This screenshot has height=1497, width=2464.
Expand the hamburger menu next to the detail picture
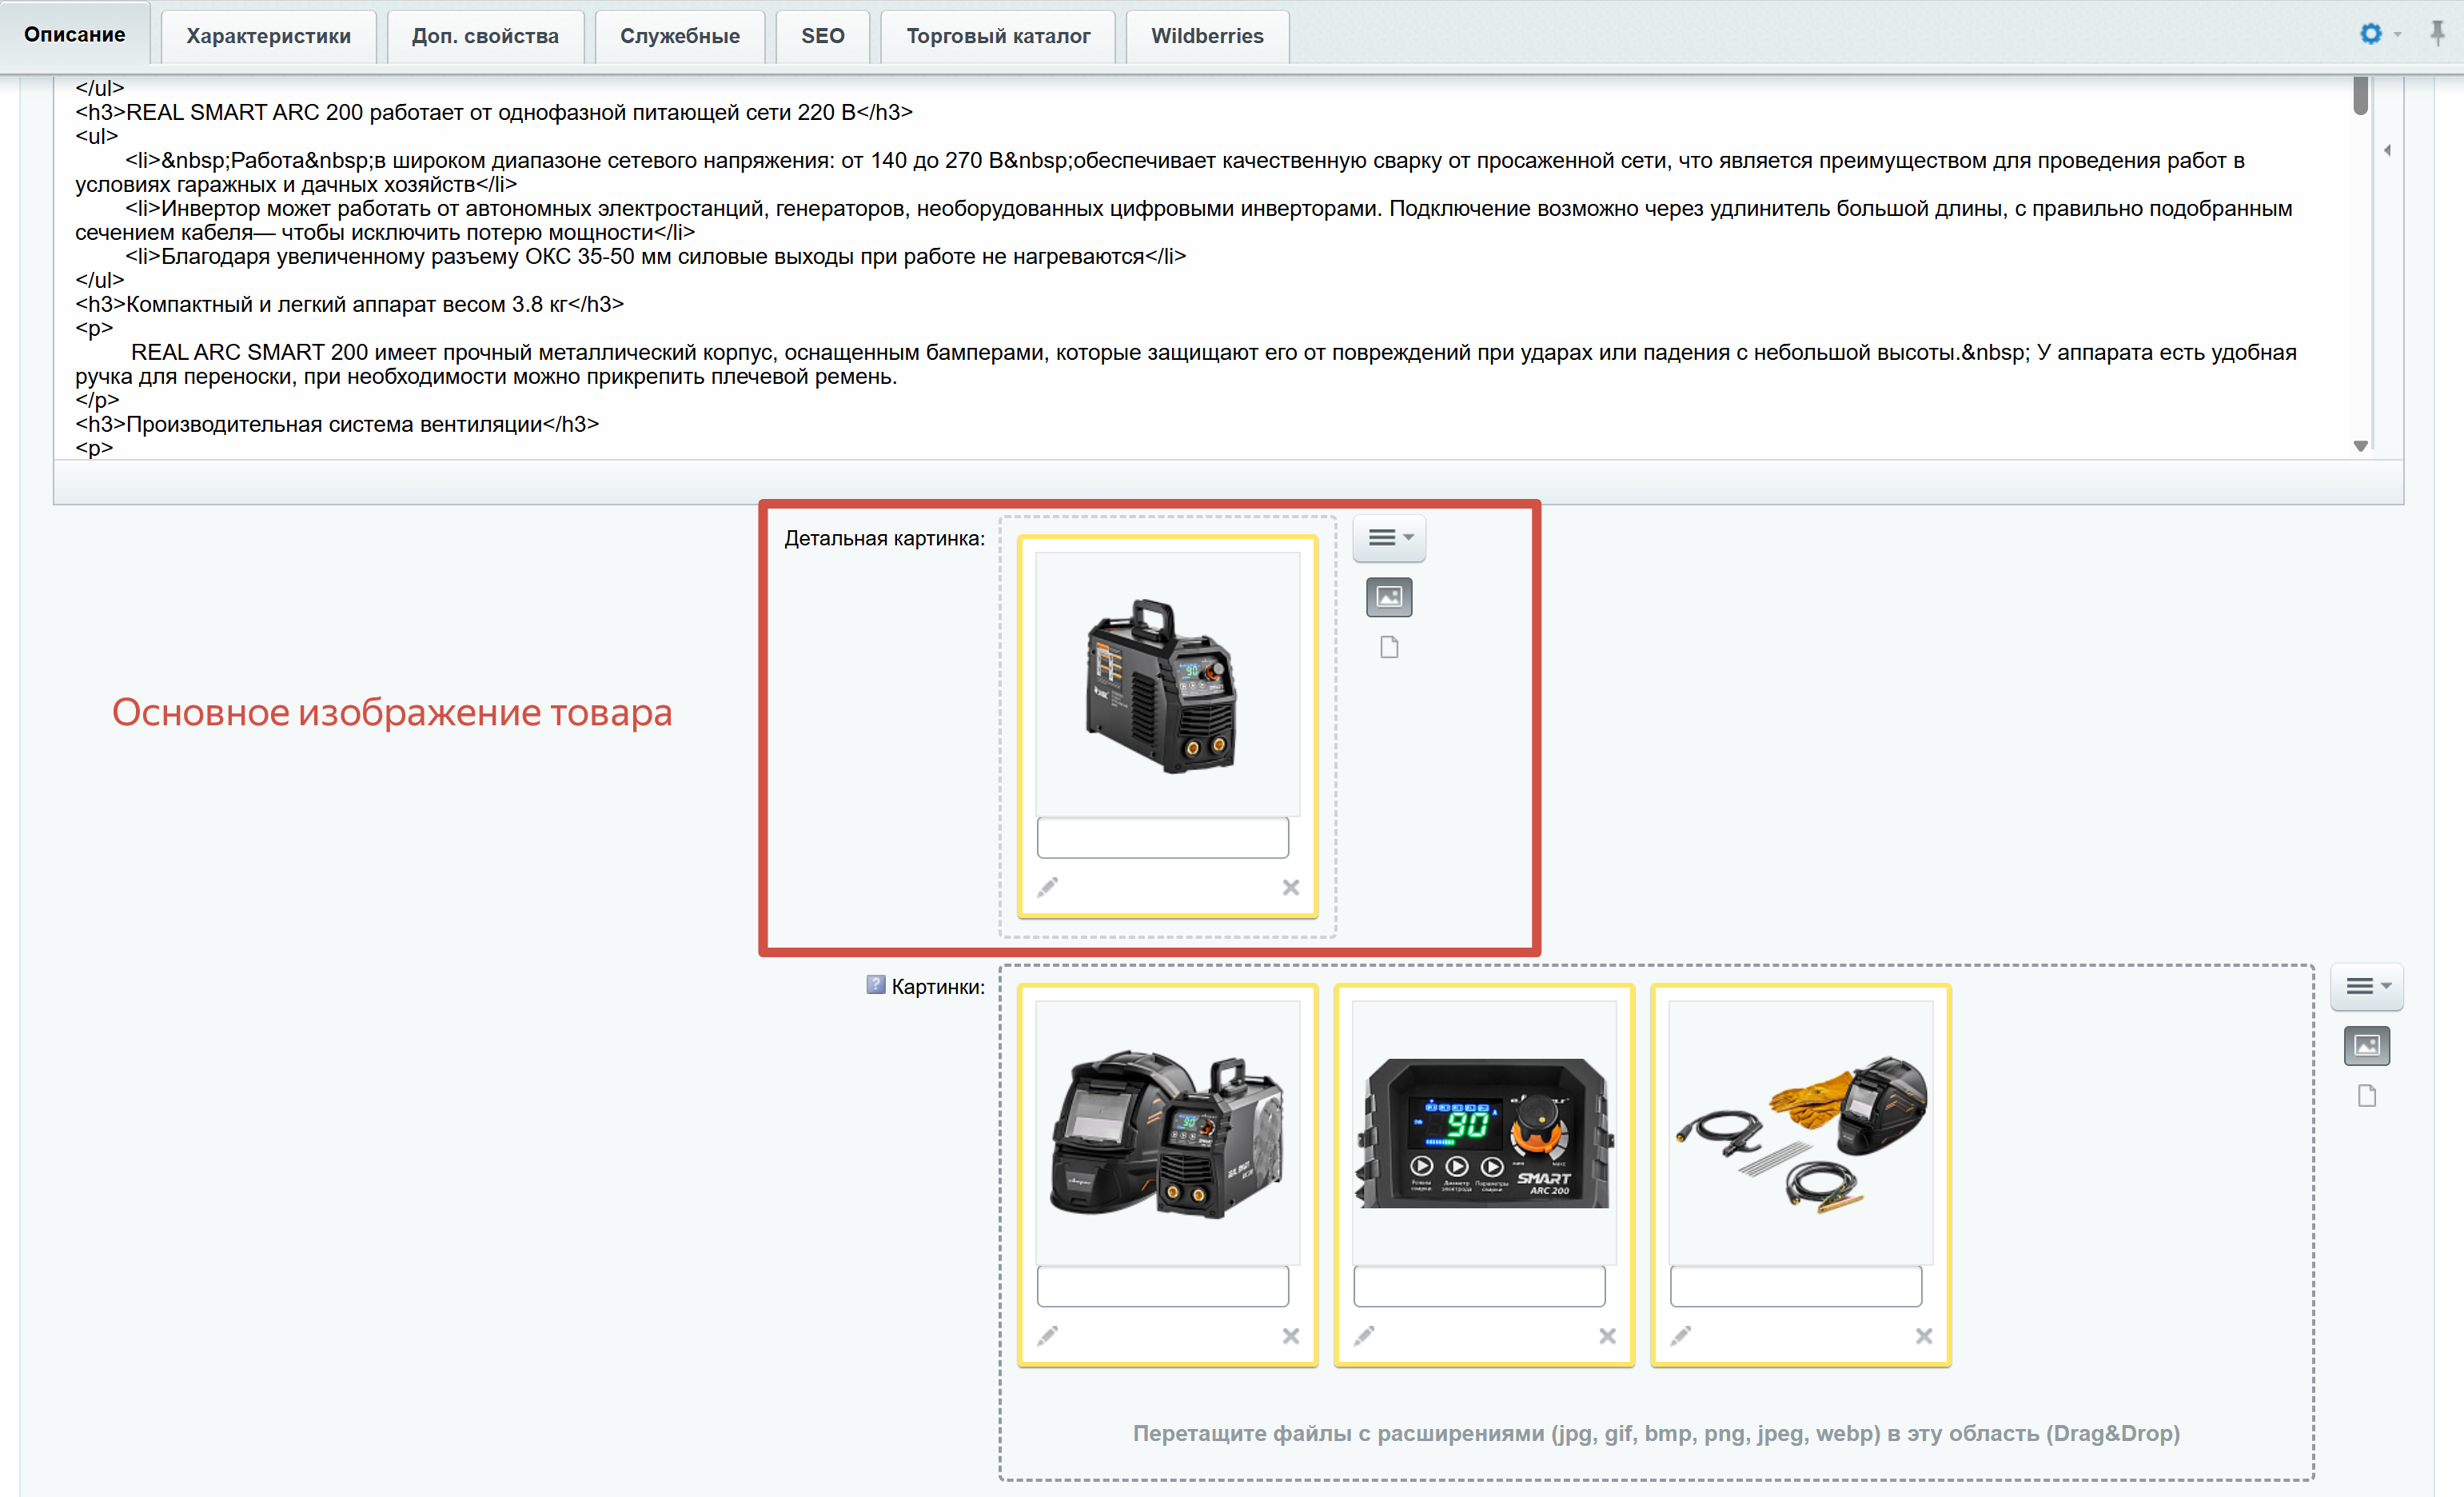tap(1388, 538)
